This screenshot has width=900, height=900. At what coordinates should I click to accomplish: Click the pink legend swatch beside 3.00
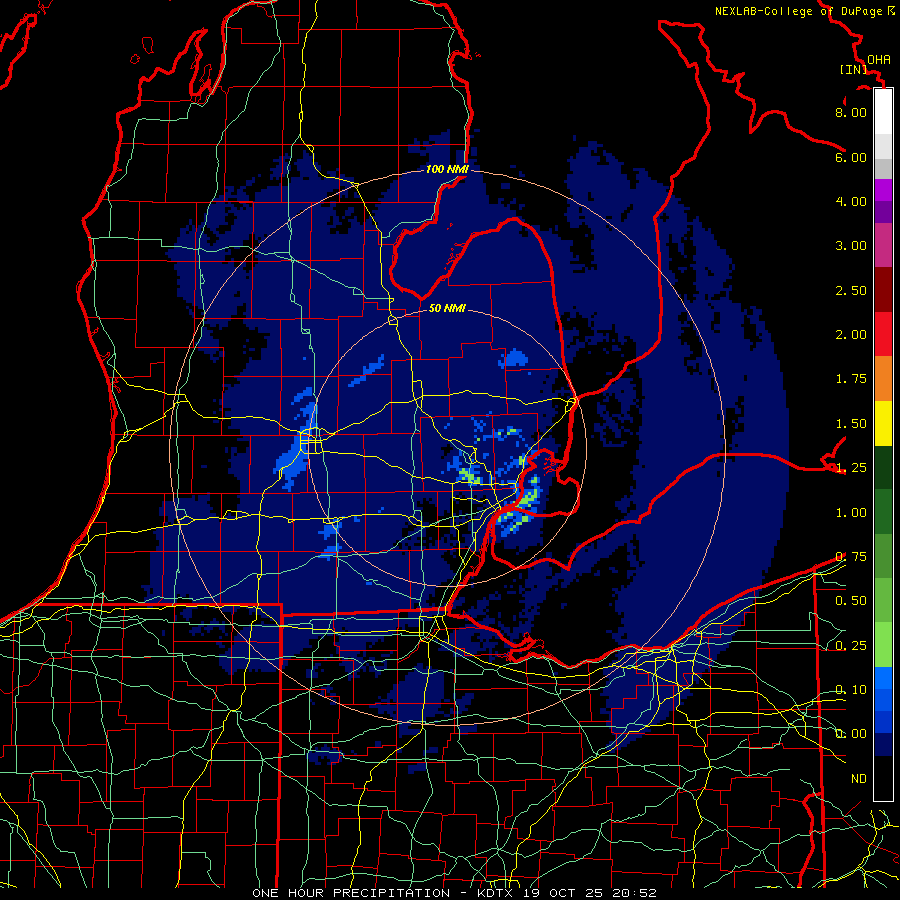[x=883, y=245]
